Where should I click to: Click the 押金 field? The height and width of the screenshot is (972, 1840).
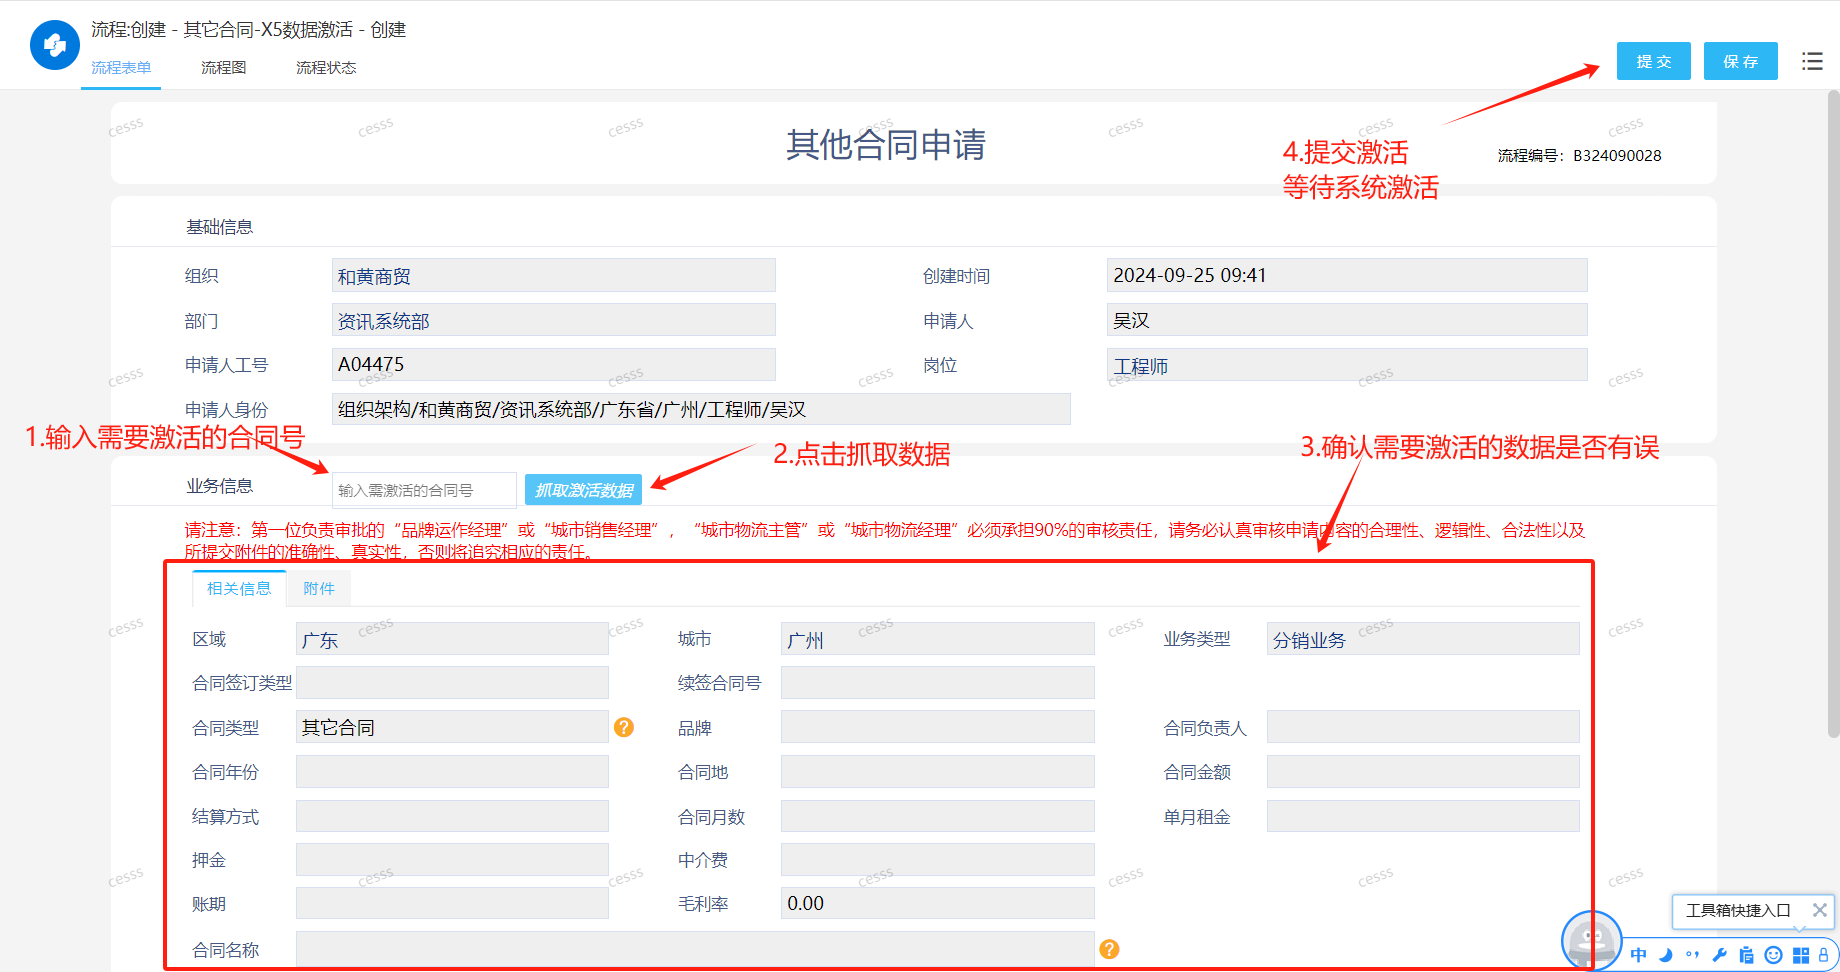coord(452,859)
